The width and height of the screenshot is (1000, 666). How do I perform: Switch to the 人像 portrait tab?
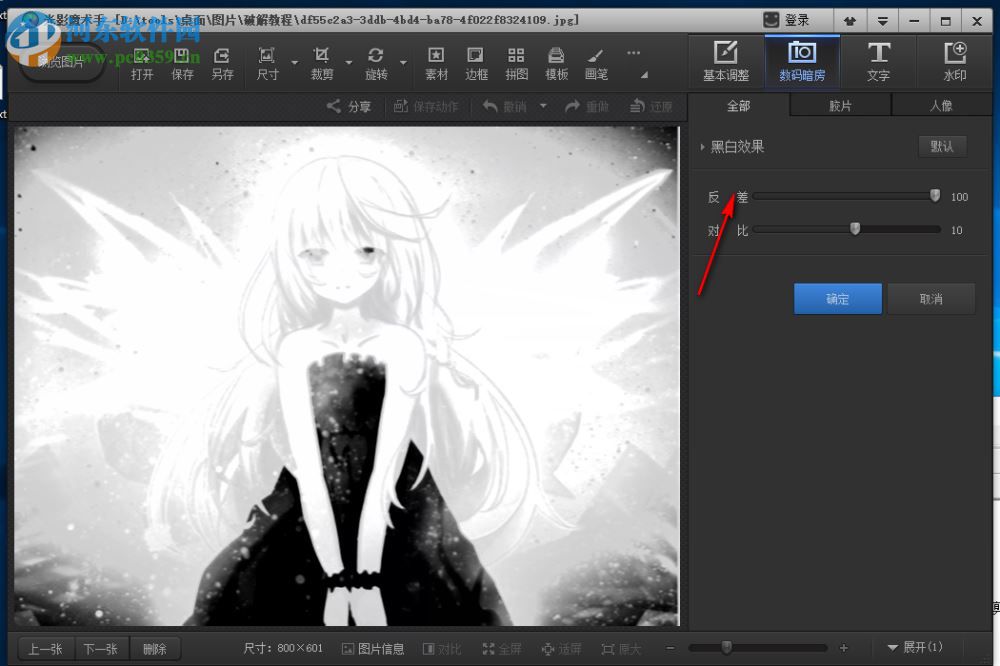click(x=941, y=105)
